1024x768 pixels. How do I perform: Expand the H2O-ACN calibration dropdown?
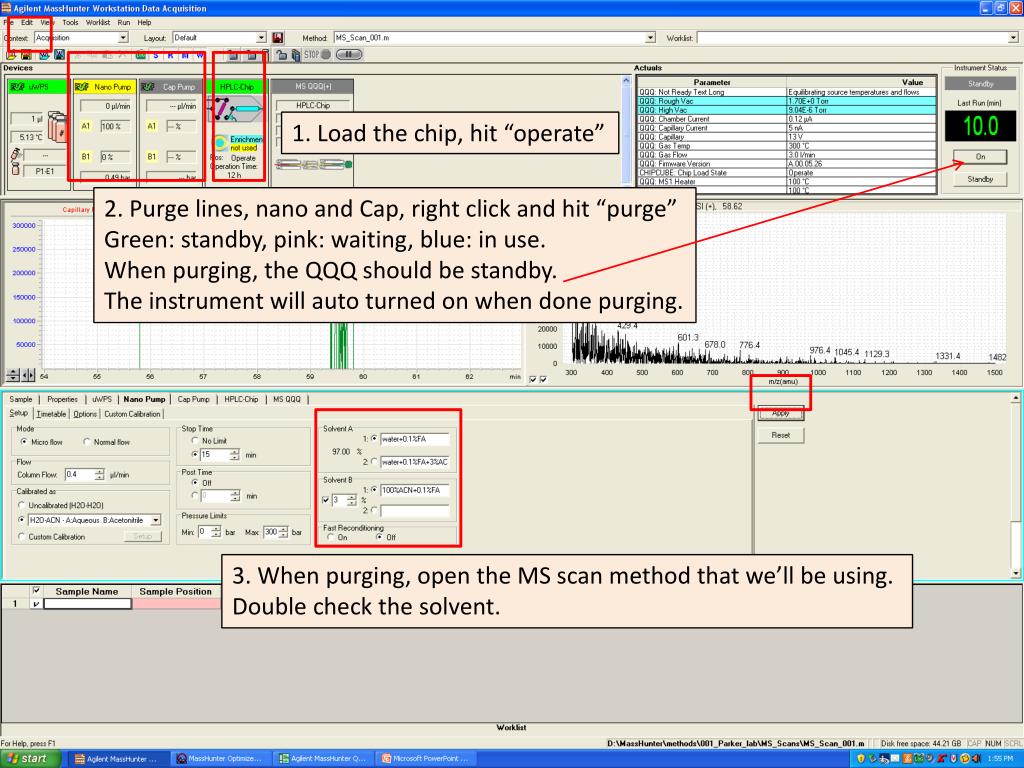click(x=155, y=520)
